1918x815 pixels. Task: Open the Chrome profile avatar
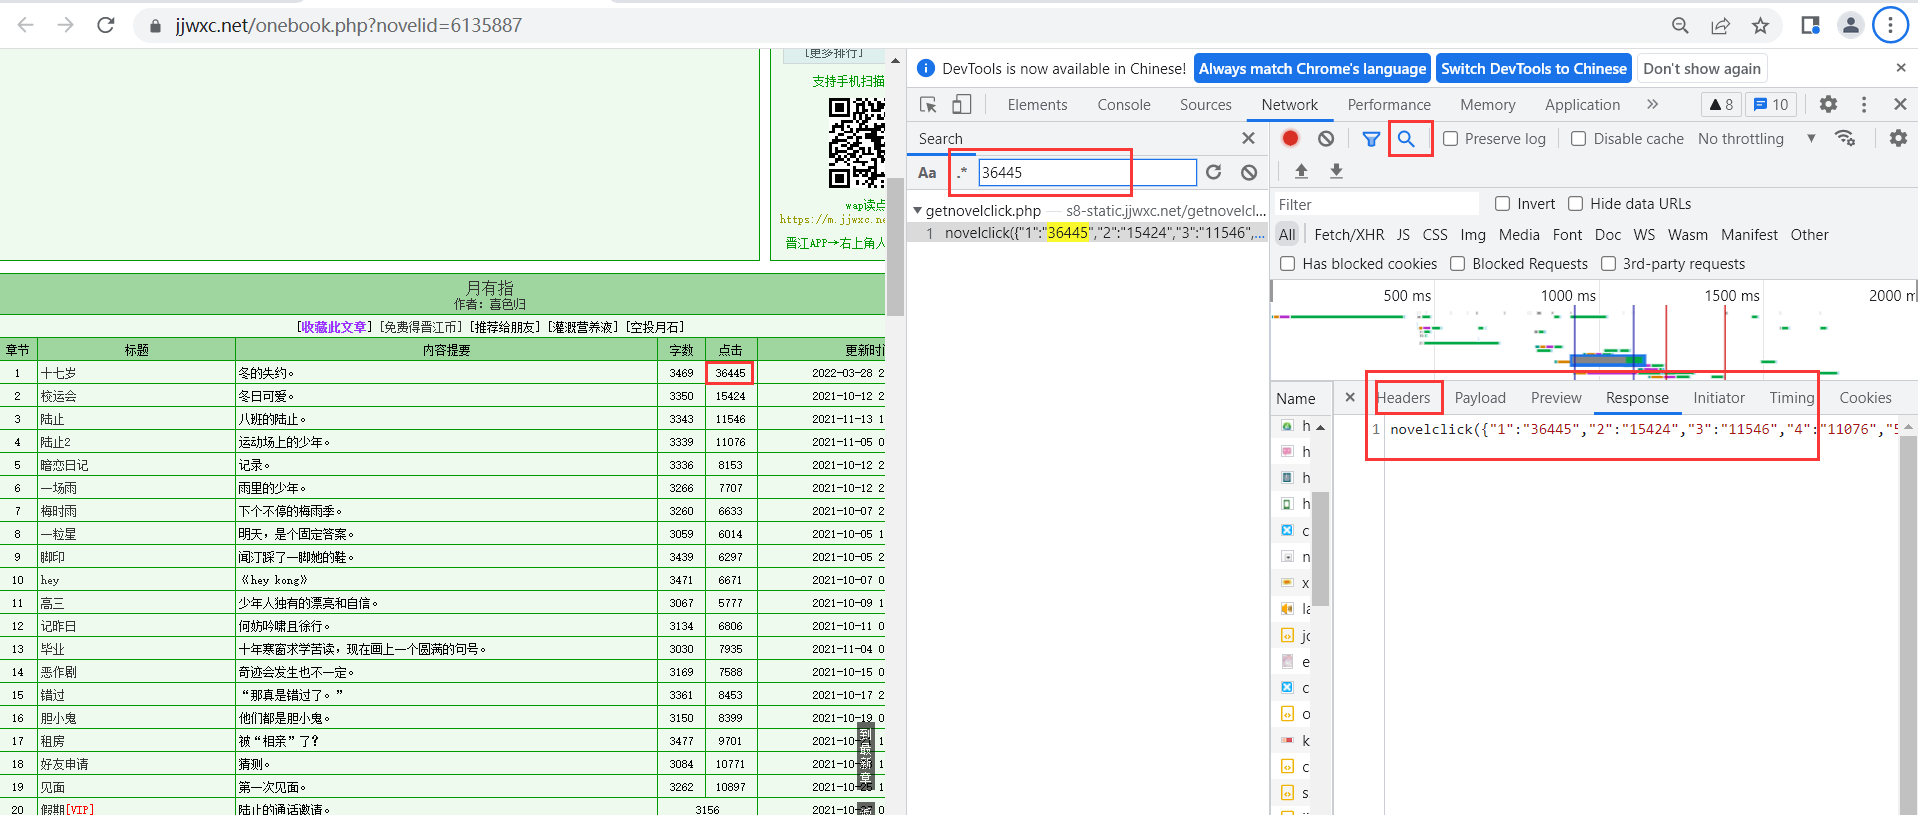1851,25
